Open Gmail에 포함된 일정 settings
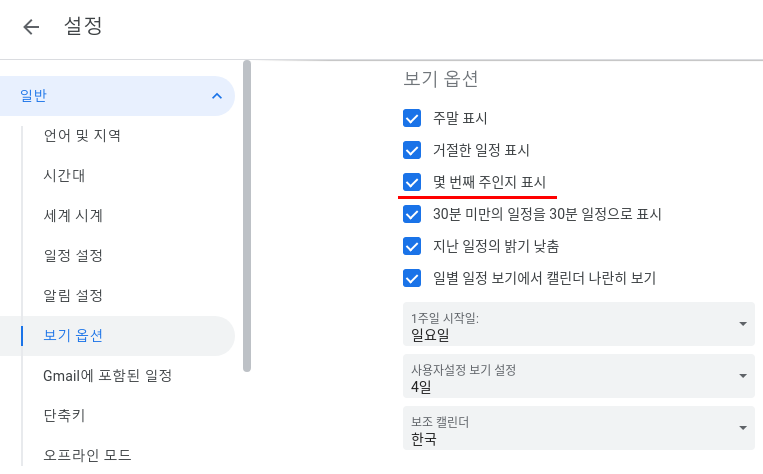Image resolution: width=763 pixels, height=474 pixels. 108,375
